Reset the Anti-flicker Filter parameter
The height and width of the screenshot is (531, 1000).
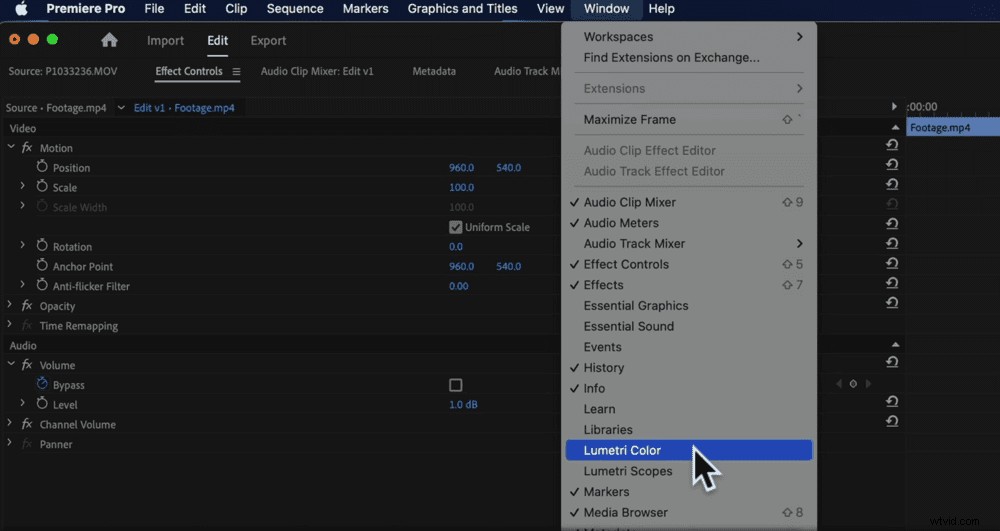tap(892, 284)
